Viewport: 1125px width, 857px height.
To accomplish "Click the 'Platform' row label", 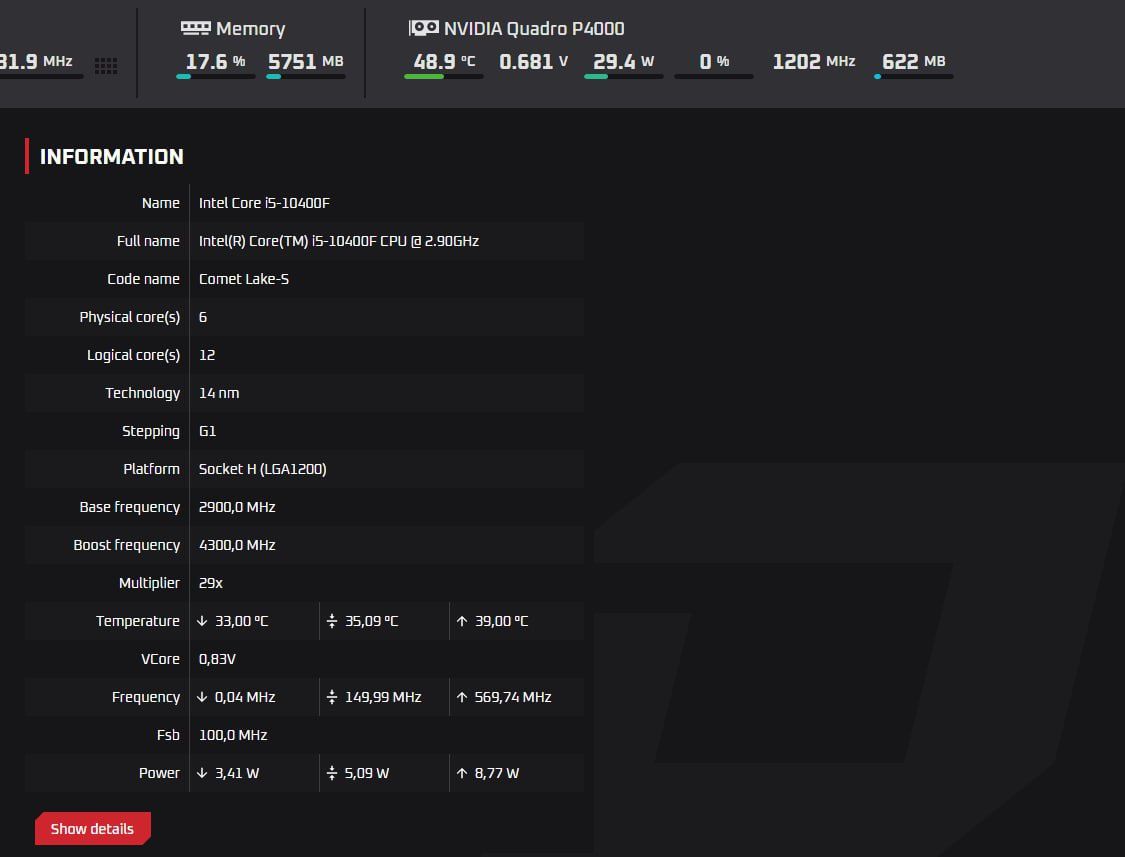I will tap(151, 469).
